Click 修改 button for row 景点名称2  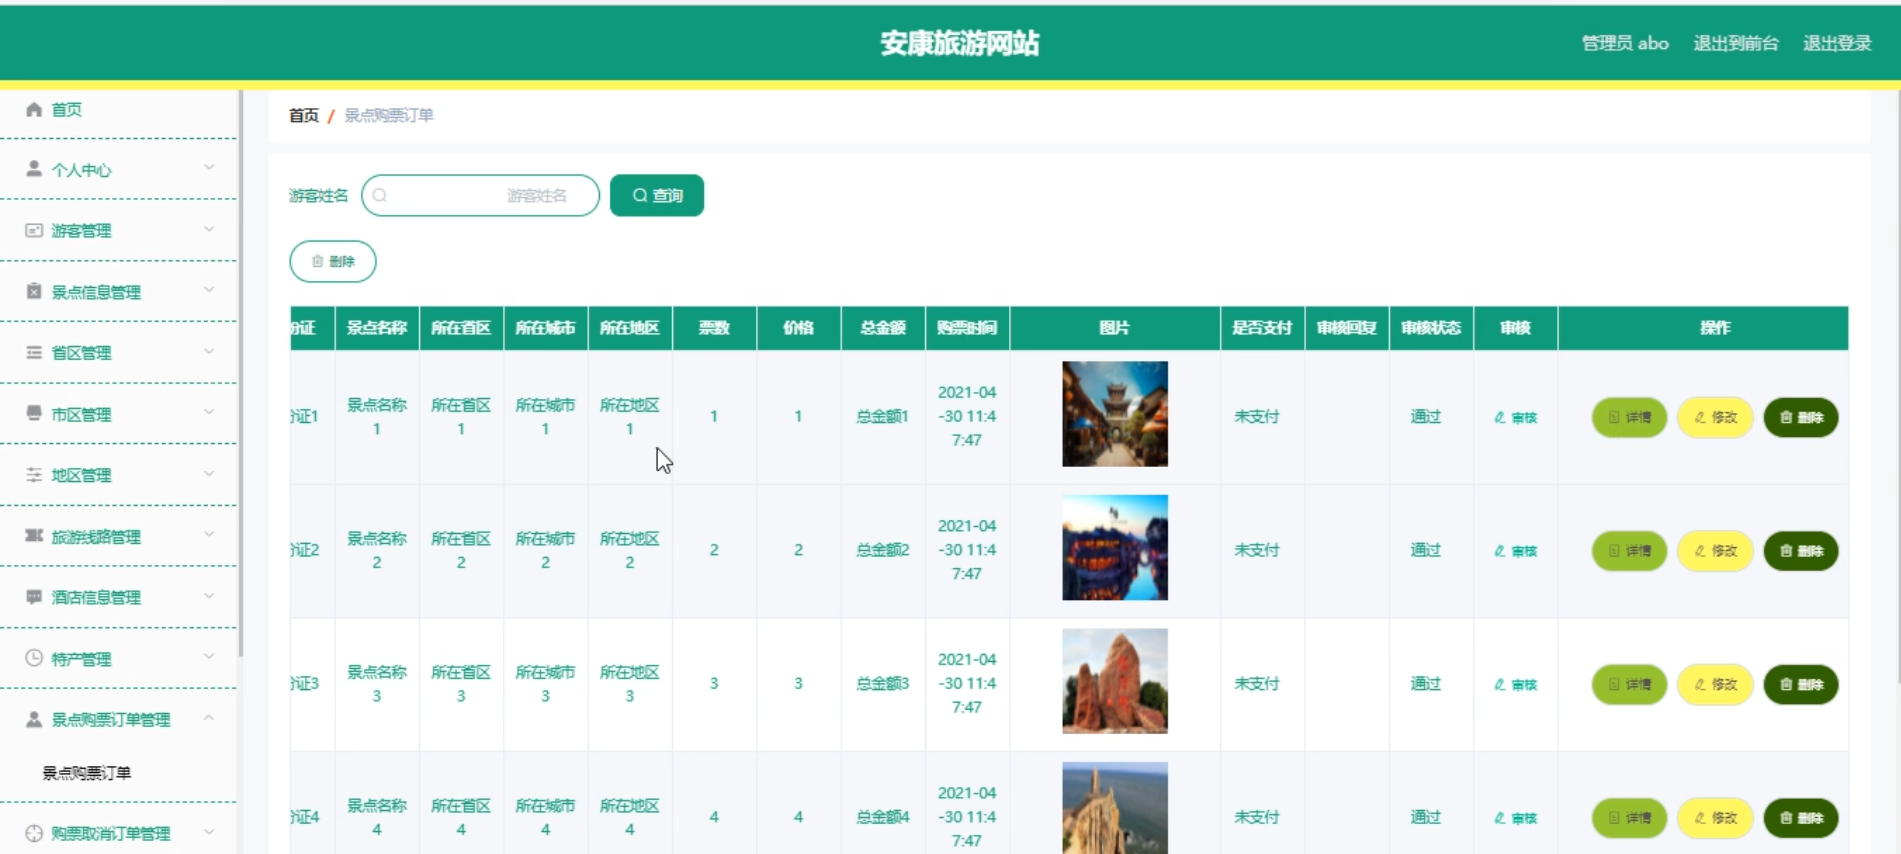(x=1715, y=551)
